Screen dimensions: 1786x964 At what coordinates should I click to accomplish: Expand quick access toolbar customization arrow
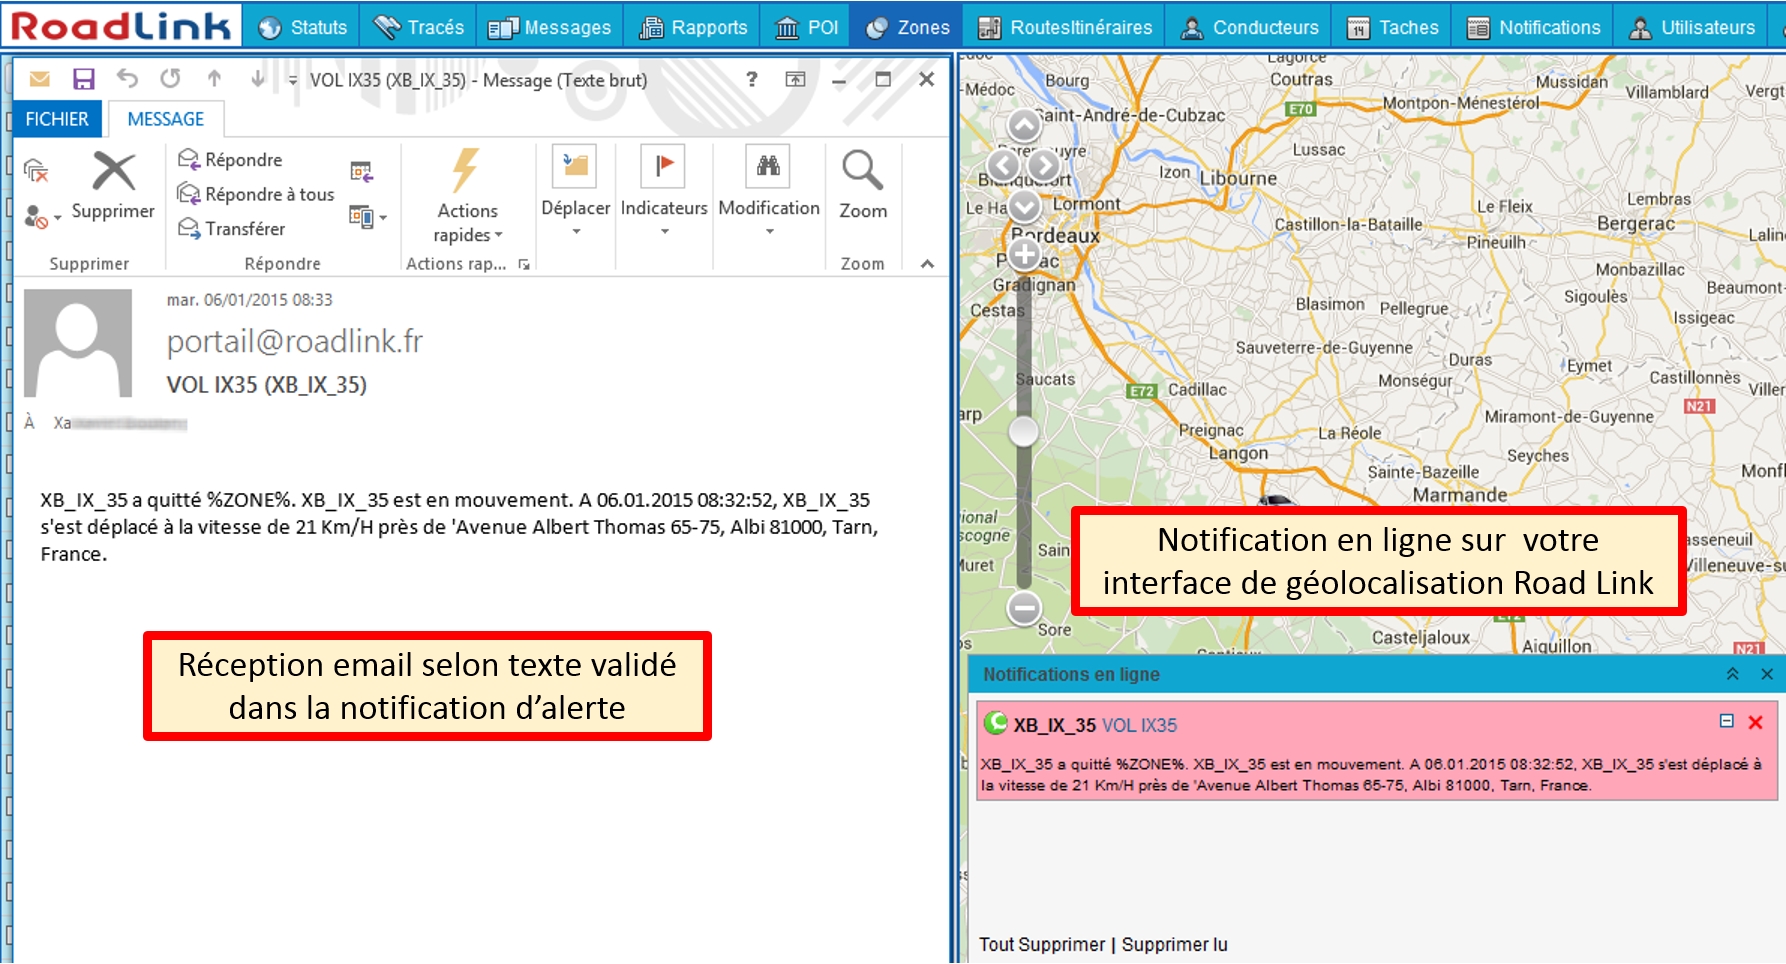(292, 80)
